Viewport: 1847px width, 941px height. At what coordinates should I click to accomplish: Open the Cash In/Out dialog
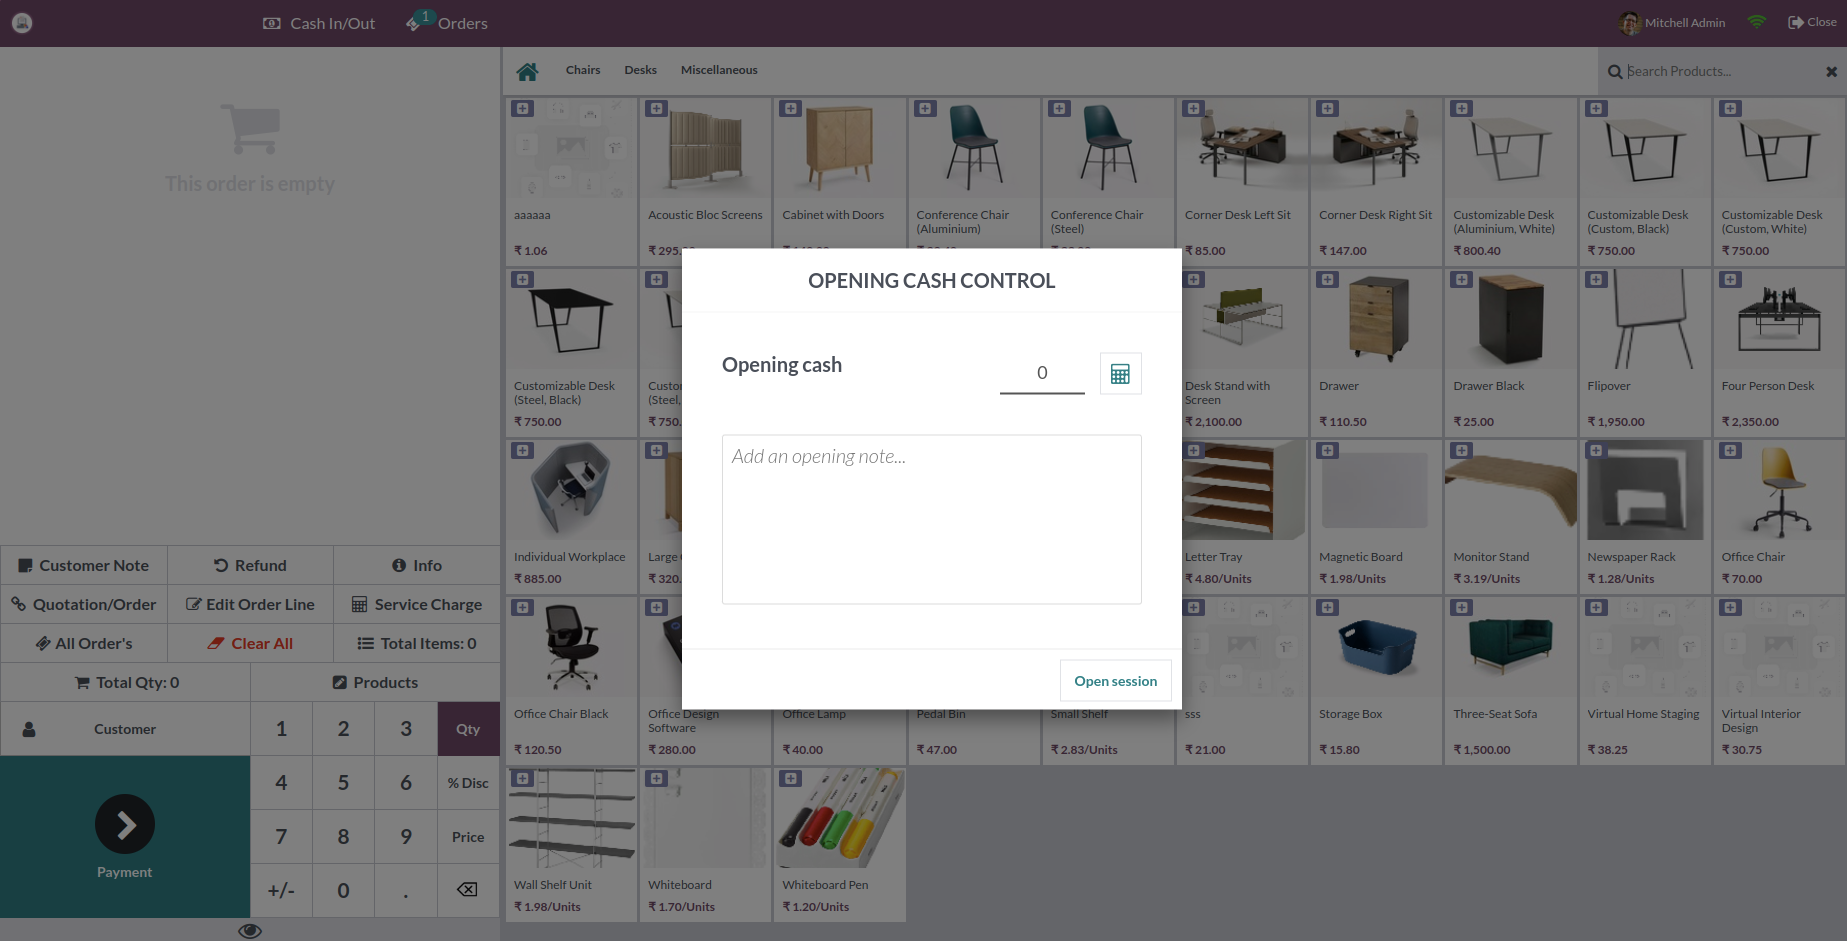point(318,22)
